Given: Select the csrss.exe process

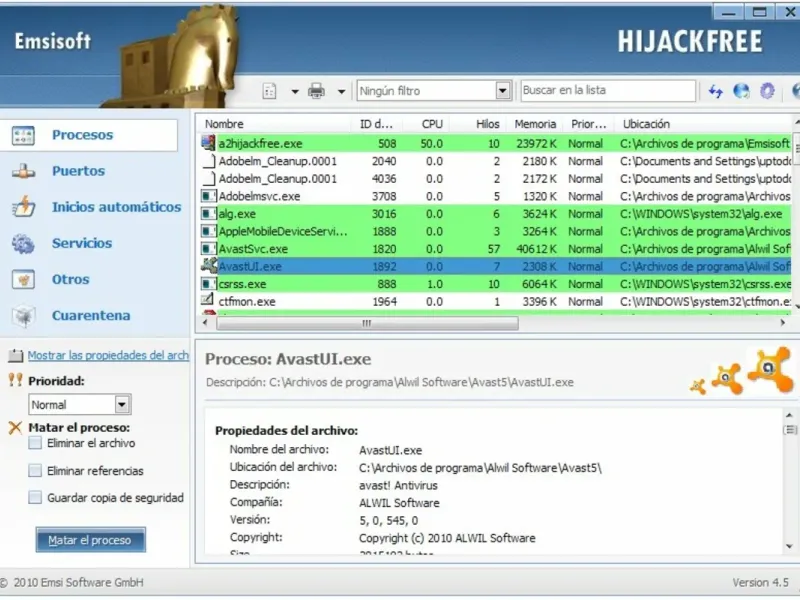Looking at the screenshot, I should 496,284.
